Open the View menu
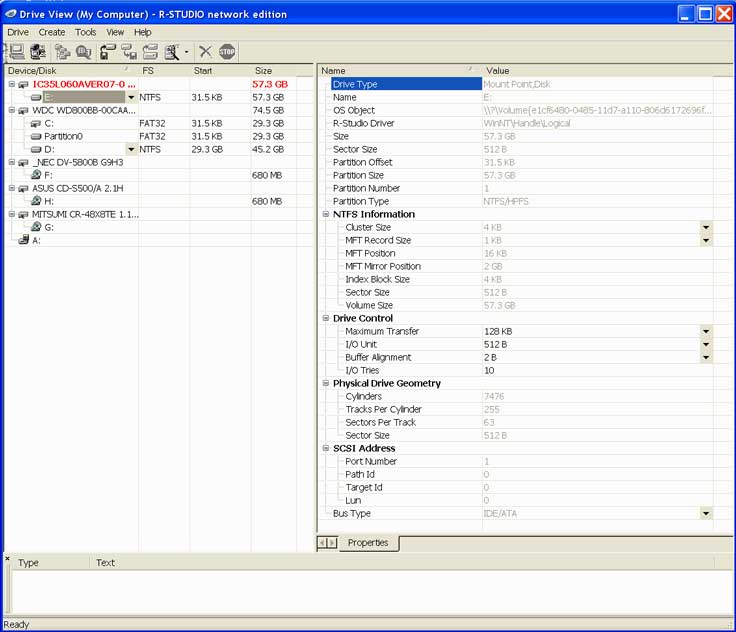Screen dimensions: 736x632 tap(115, 32)
